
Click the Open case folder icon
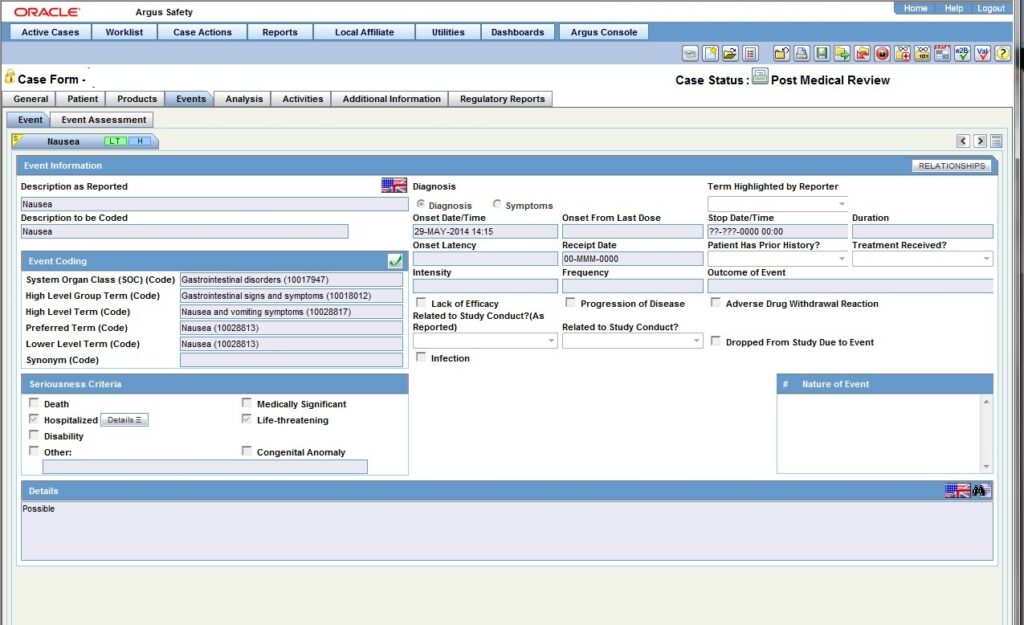click(730, 53)
